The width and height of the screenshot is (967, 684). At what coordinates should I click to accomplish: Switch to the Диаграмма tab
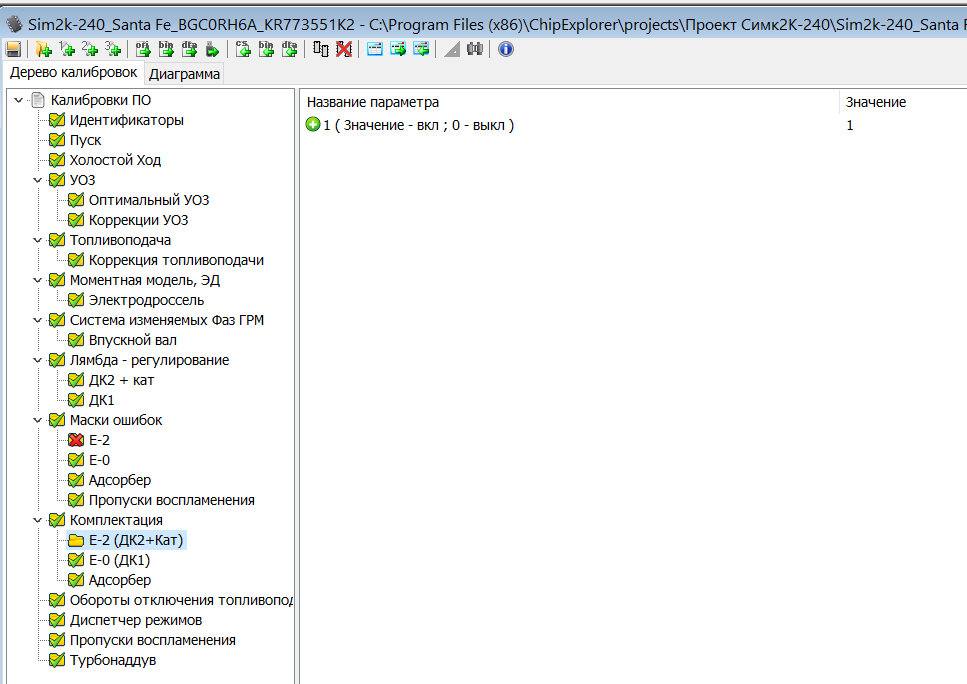click(x=185, y=73)
